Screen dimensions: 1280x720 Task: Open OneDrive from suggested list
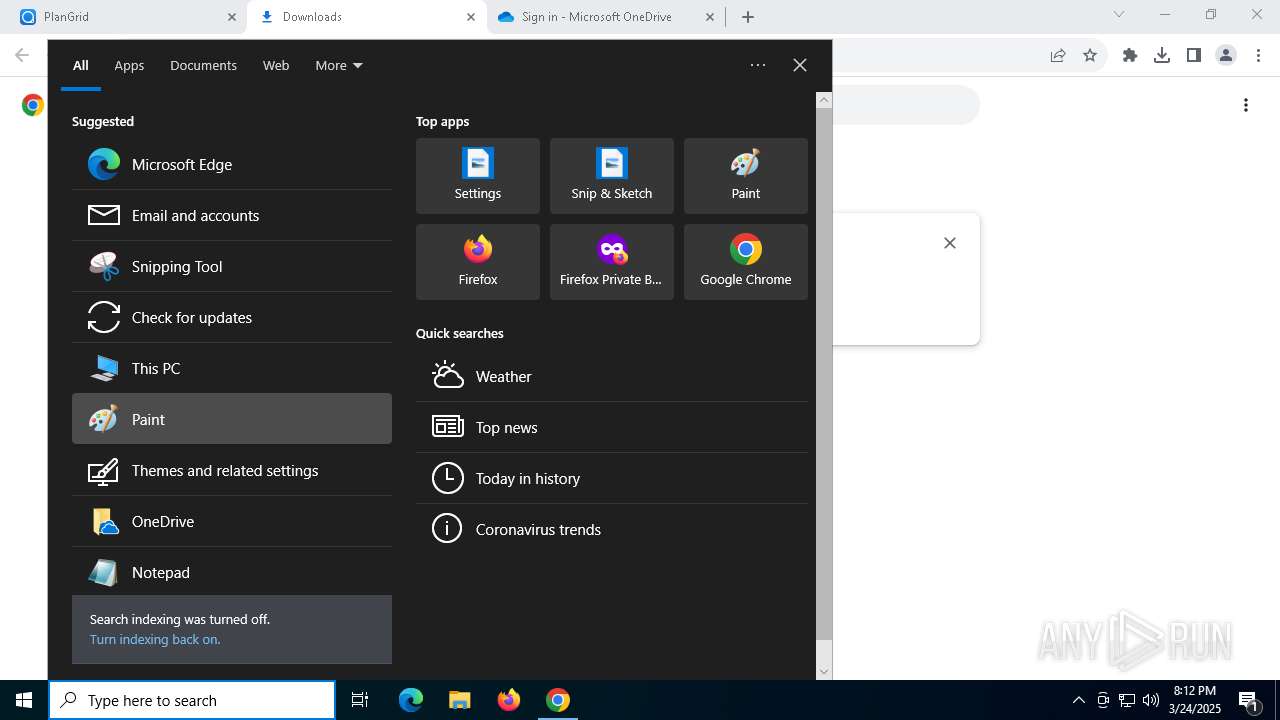point(232,522)
